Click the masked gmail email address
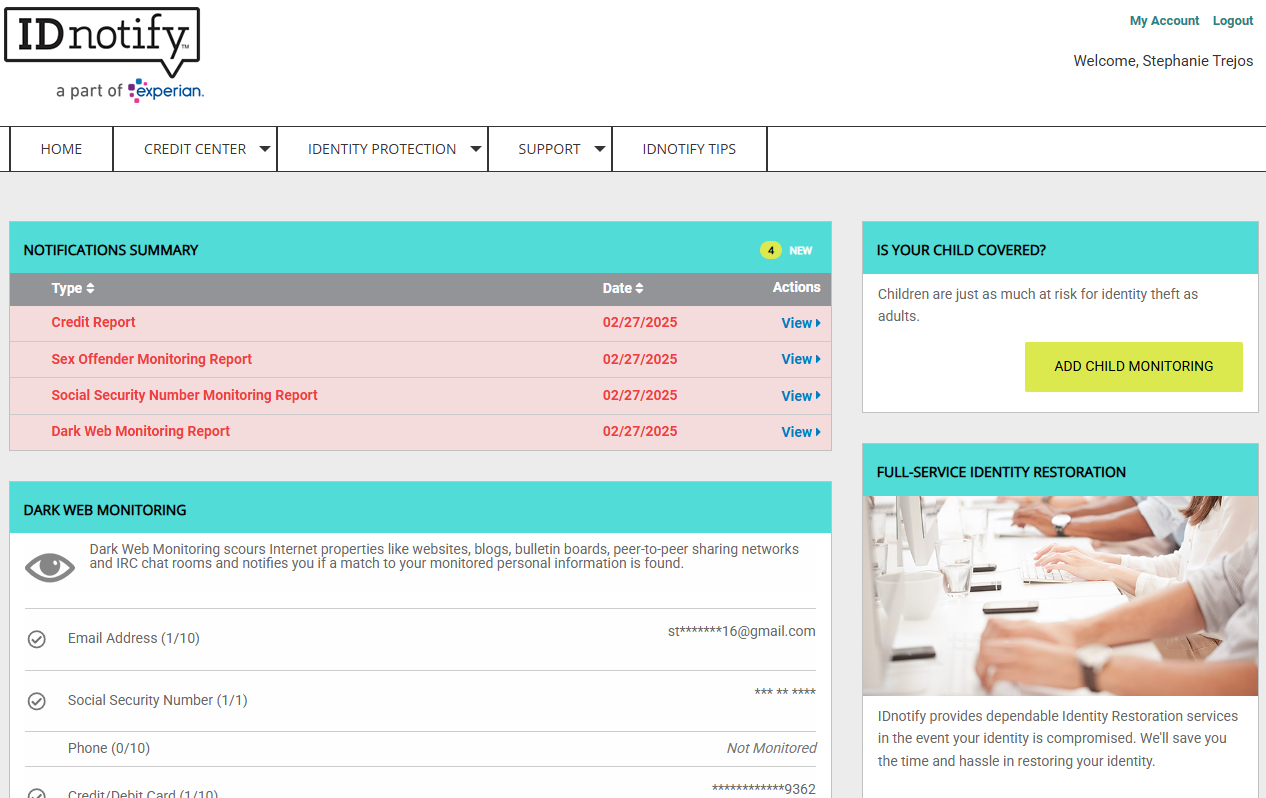 click(x=742, y=631)
